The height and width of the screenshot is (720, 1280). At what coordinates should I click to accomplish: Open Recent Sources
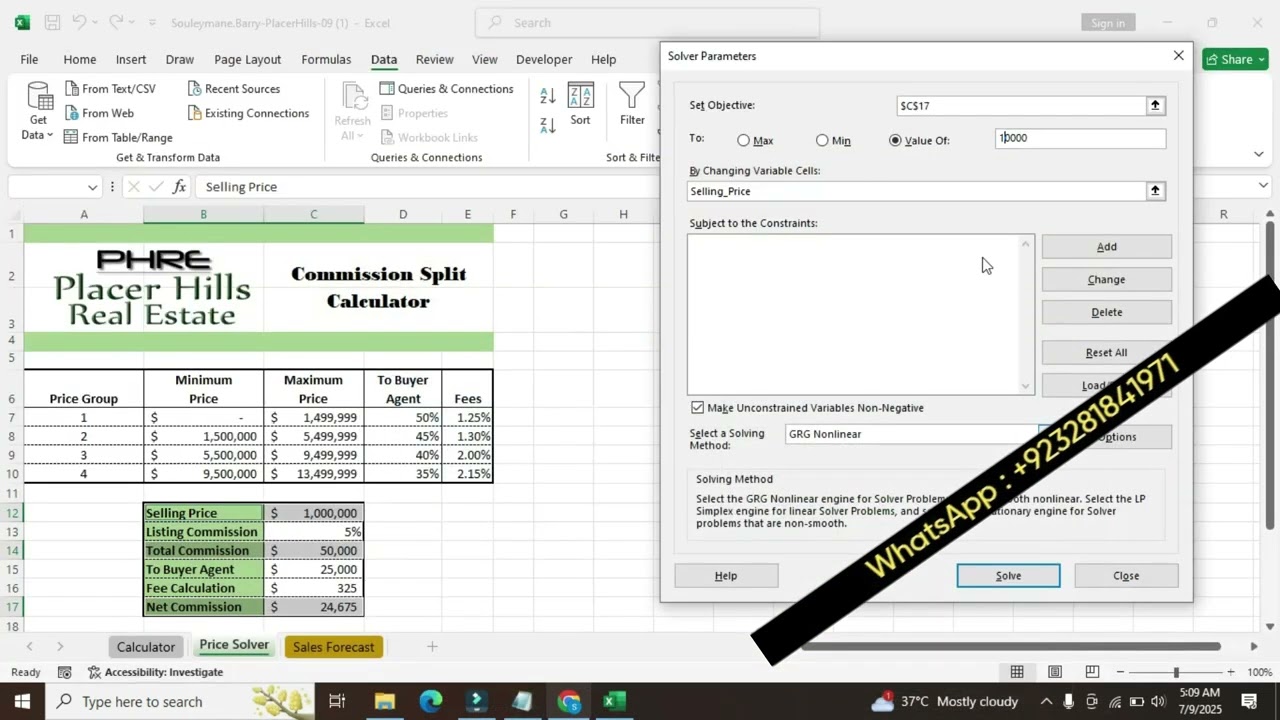(233, 89)
